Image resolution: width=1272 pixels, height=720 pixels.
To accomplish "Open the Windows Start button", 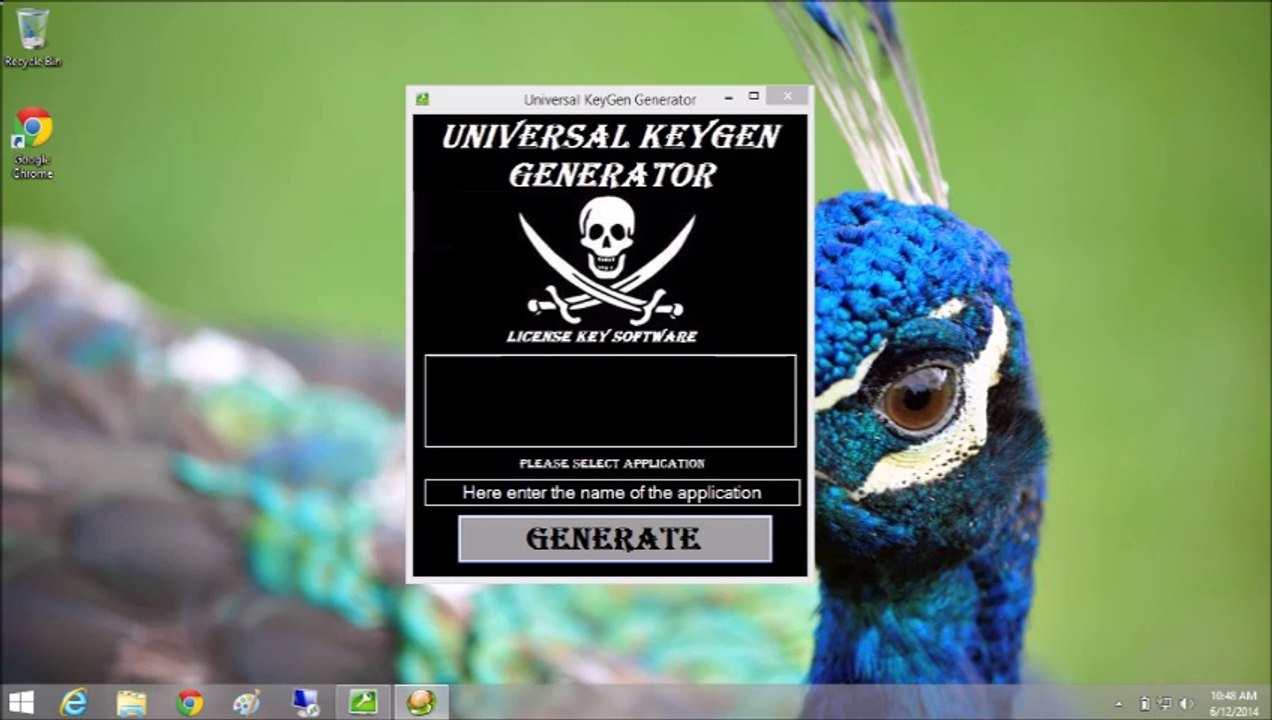I will pyautogui.click(x=21, y=702).
